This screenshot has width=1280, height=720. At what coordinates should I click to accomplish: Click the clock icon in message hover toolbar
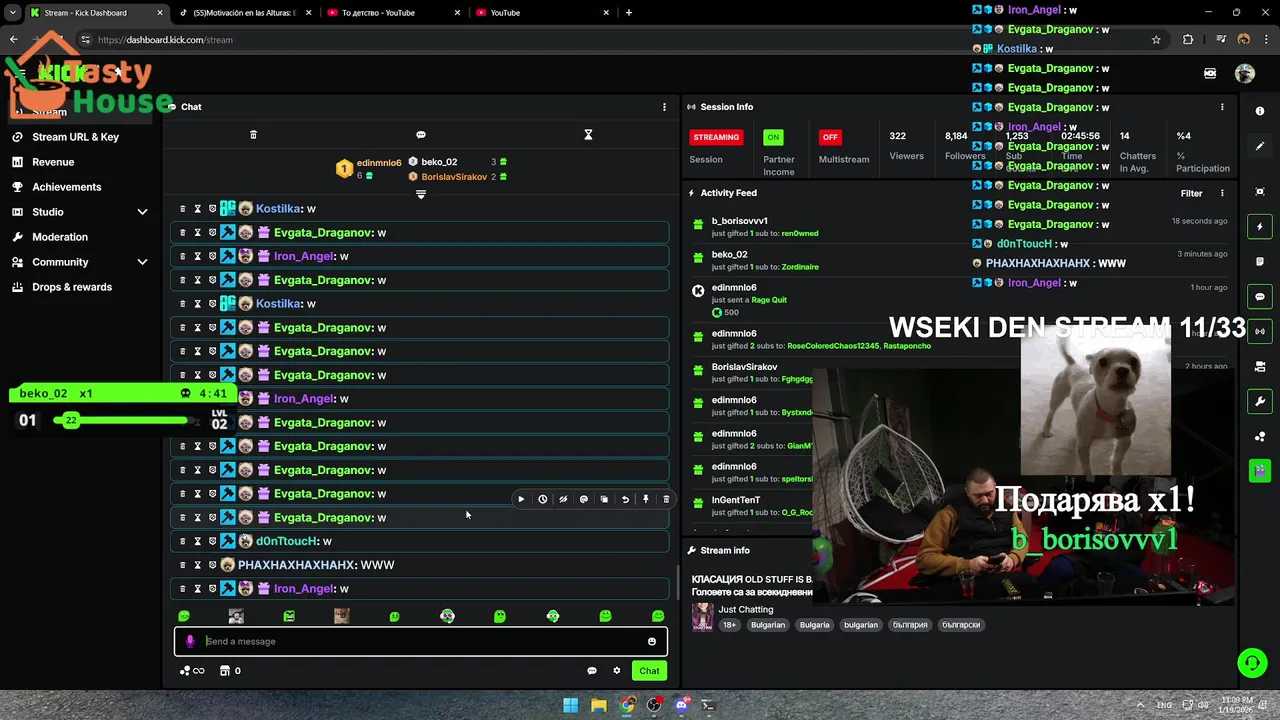point(542,499)
